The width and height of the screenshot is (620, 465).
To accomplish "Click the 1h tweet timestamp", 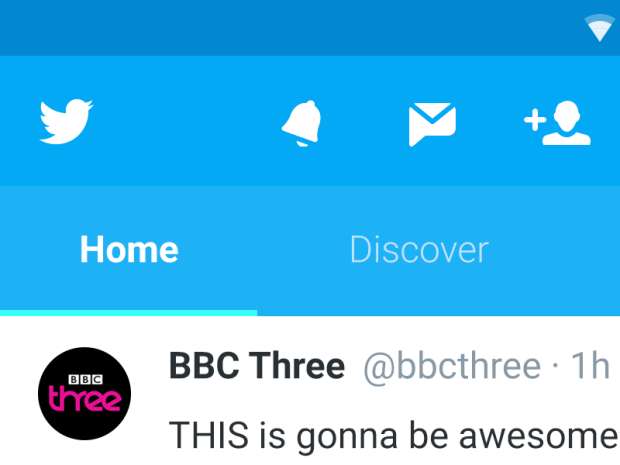I will [590, 366].
